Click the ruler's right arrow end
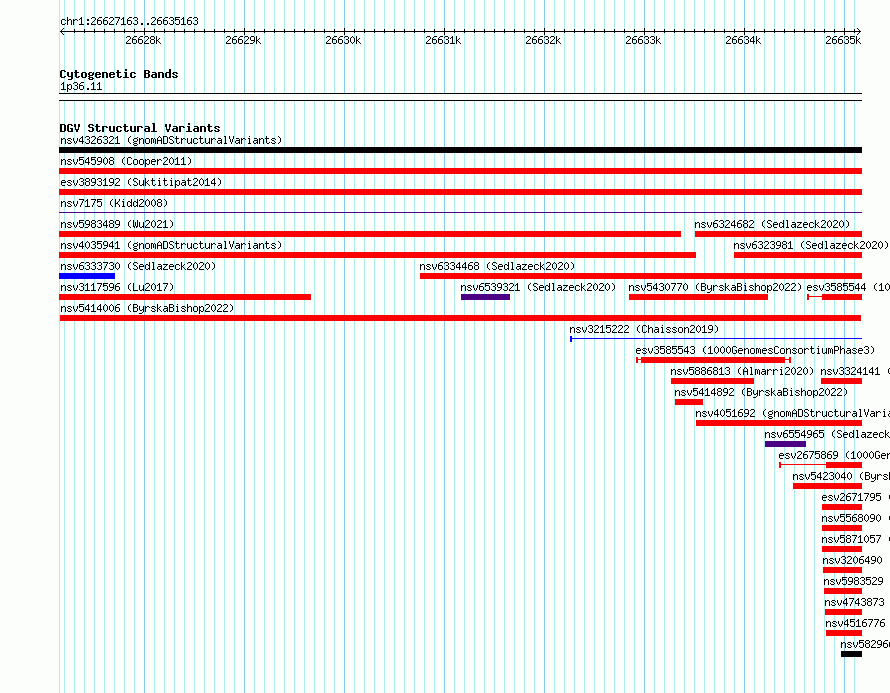This screenshot has height=693, width=890. click(x=859, y=31)
